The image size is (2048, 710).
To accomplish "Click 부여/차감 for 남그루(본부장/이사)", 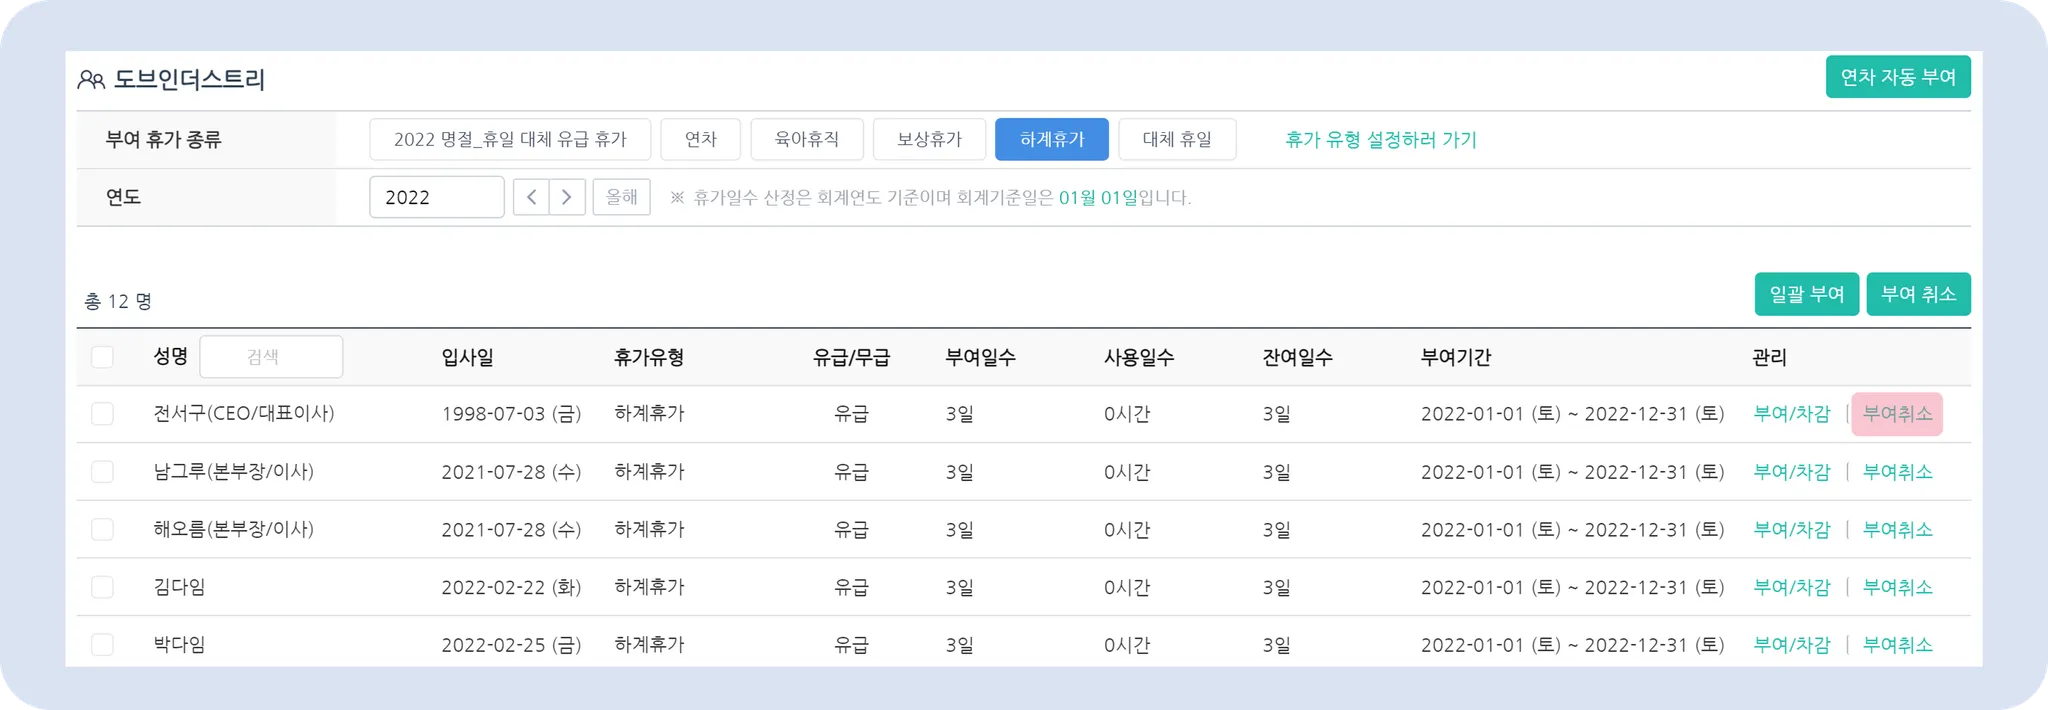I will click(x=1792, y=472).
